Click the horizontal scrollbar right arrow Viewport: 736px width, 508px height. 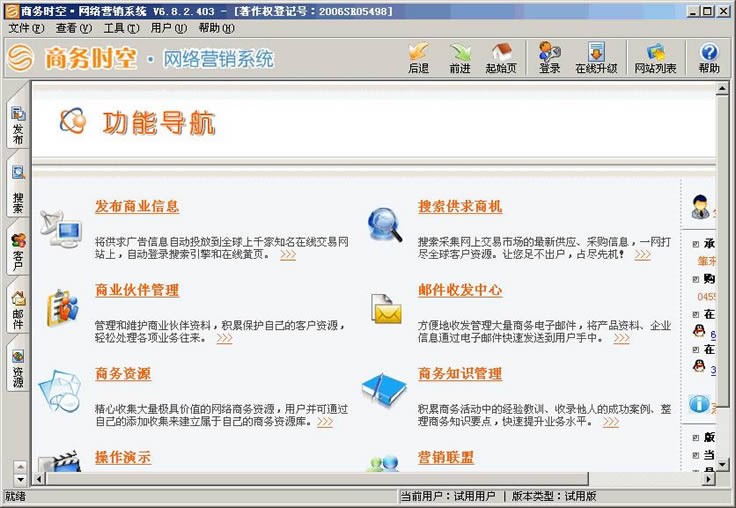click(x=708, y=479)
